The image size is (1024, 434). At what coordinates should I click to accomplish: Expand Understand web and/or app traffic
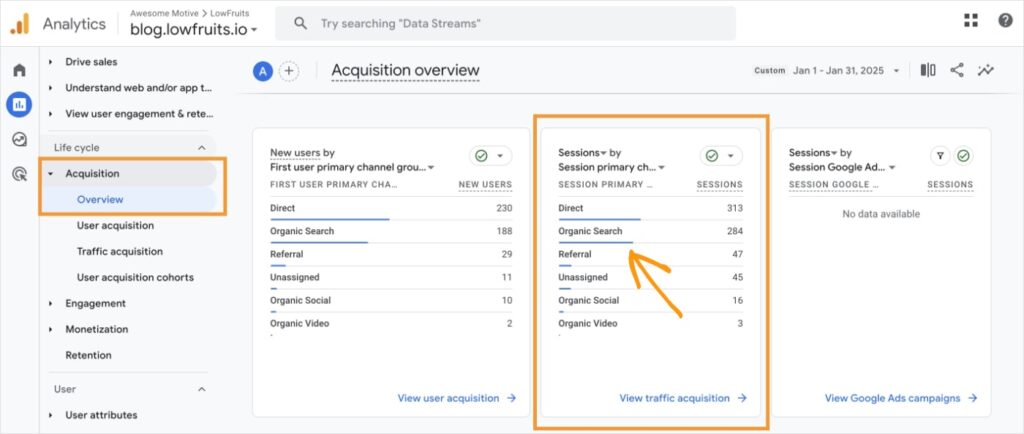51,88
